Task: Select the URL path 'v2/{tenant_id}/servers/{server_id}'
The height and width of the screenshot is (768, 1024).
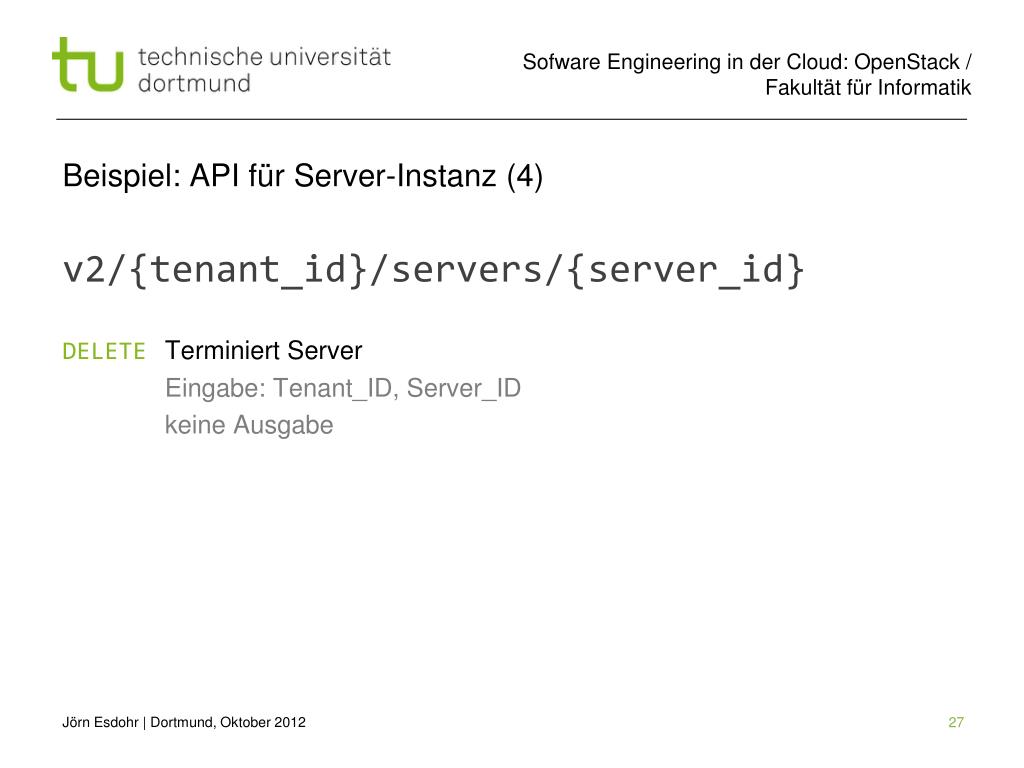Action: coord(433,270)
